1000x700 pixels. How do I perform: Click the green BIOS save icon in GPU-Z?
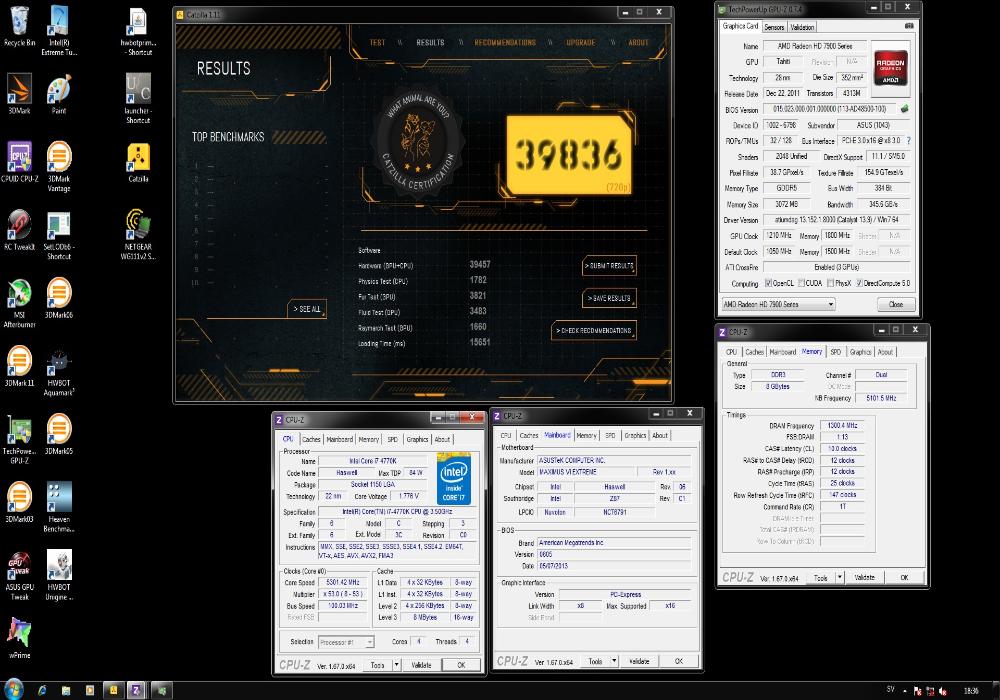(904, 109)
